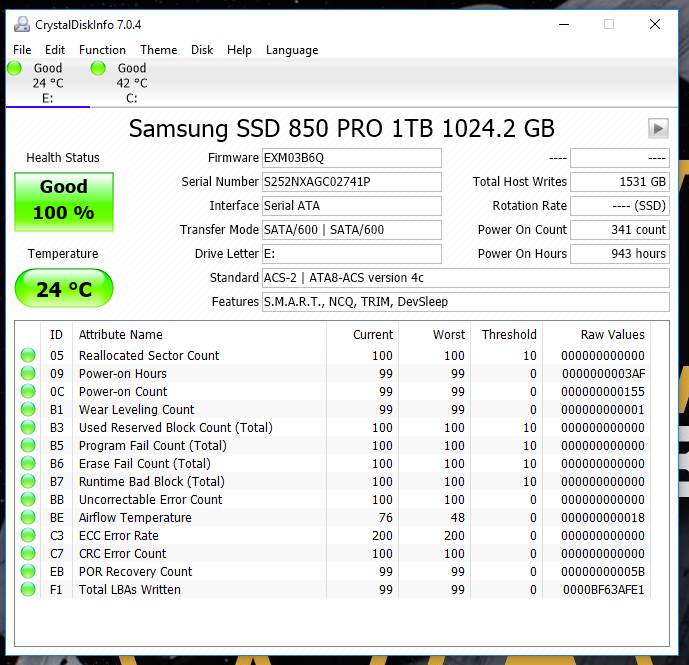The height and width of the screenshot is (665, 689).
Task: Click status icon for Power-on Hours row
Action: pos(28,373)
